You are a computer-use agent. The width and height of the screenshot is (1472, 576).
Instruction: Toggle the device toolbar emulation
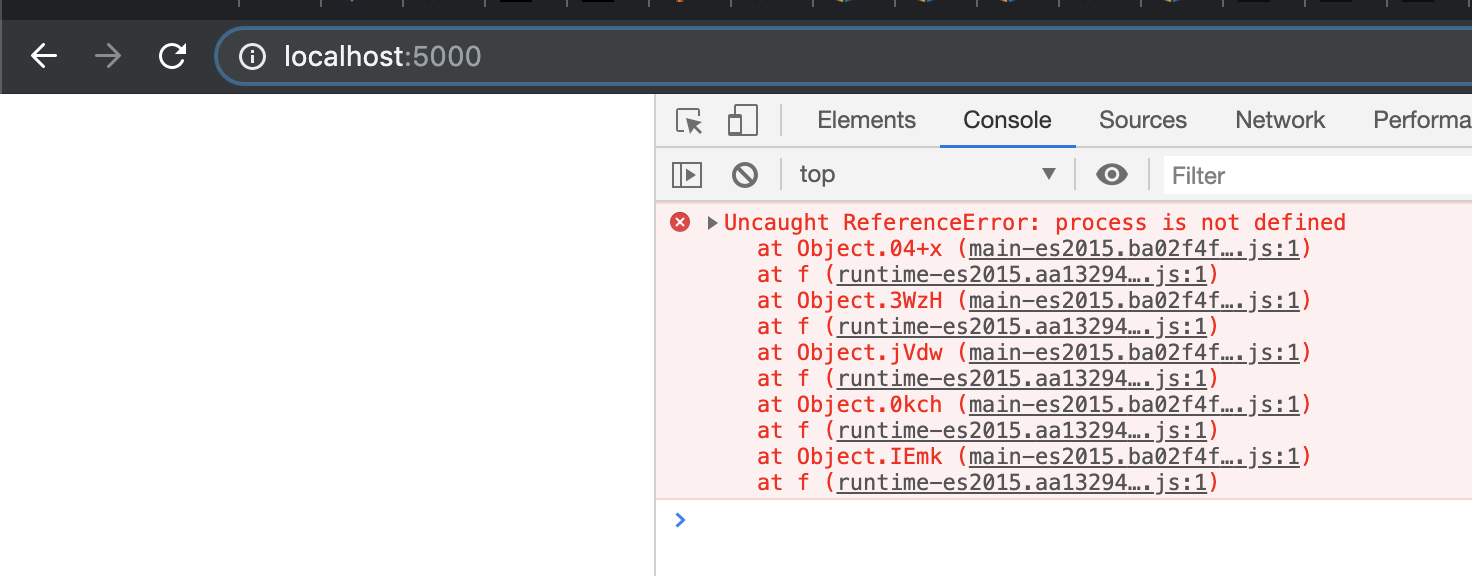741,119
